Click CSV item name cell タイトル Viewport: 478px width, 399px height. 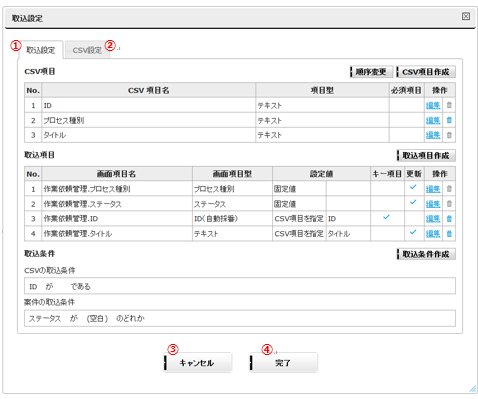[149, 135]
